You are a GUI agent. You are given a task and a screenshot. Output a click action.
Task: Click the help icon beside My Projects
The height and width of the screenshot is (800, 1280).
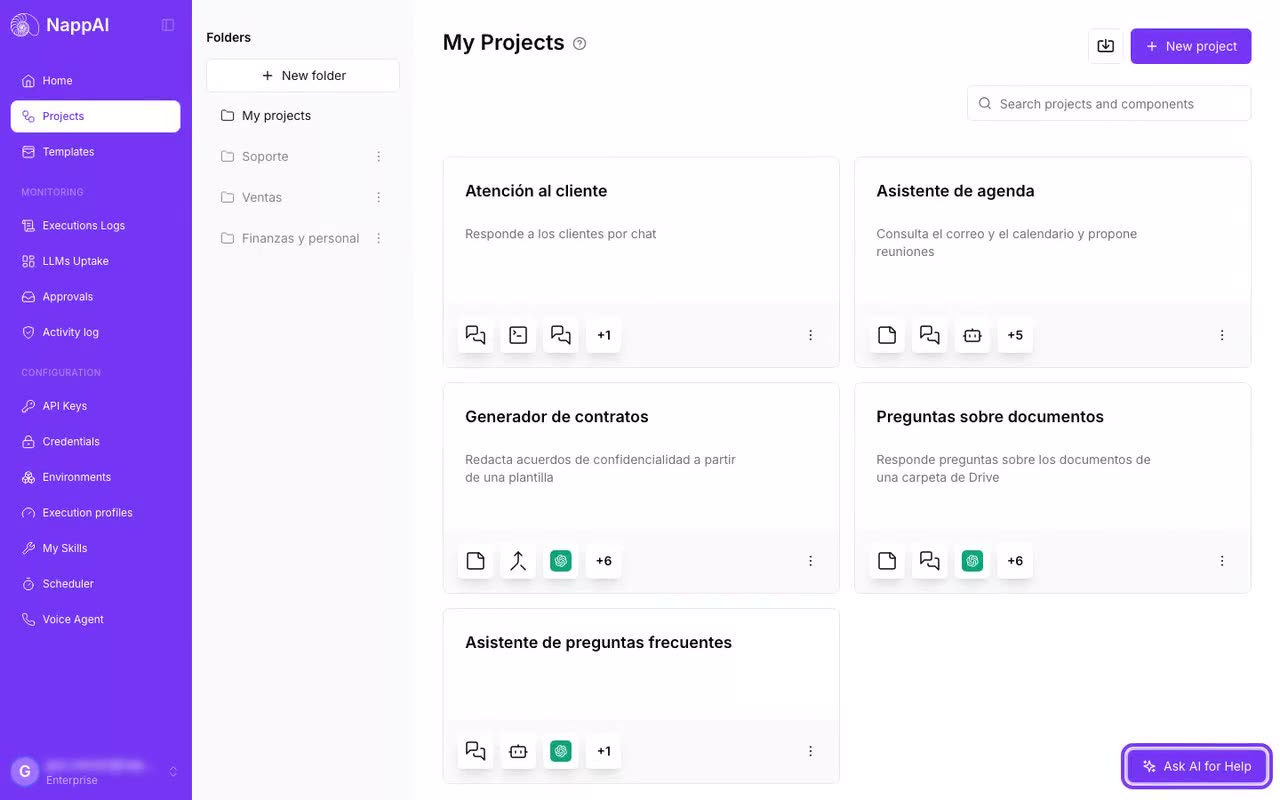579,43
